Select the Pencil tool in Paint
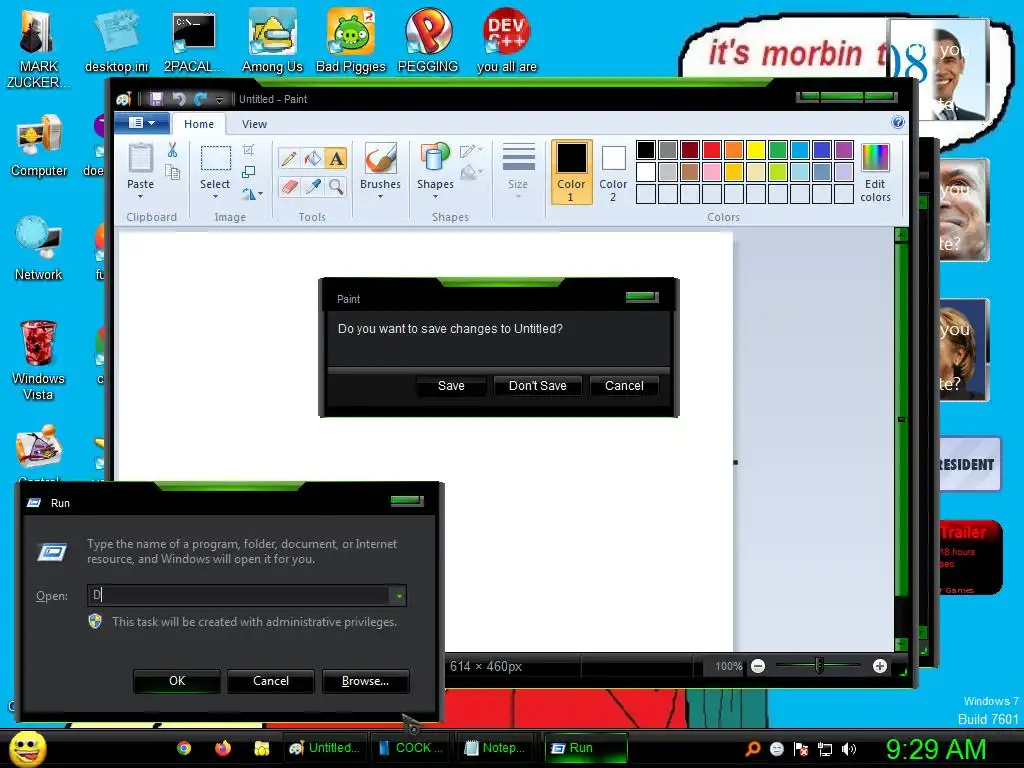1024x768 pixels. click(289, 158)
